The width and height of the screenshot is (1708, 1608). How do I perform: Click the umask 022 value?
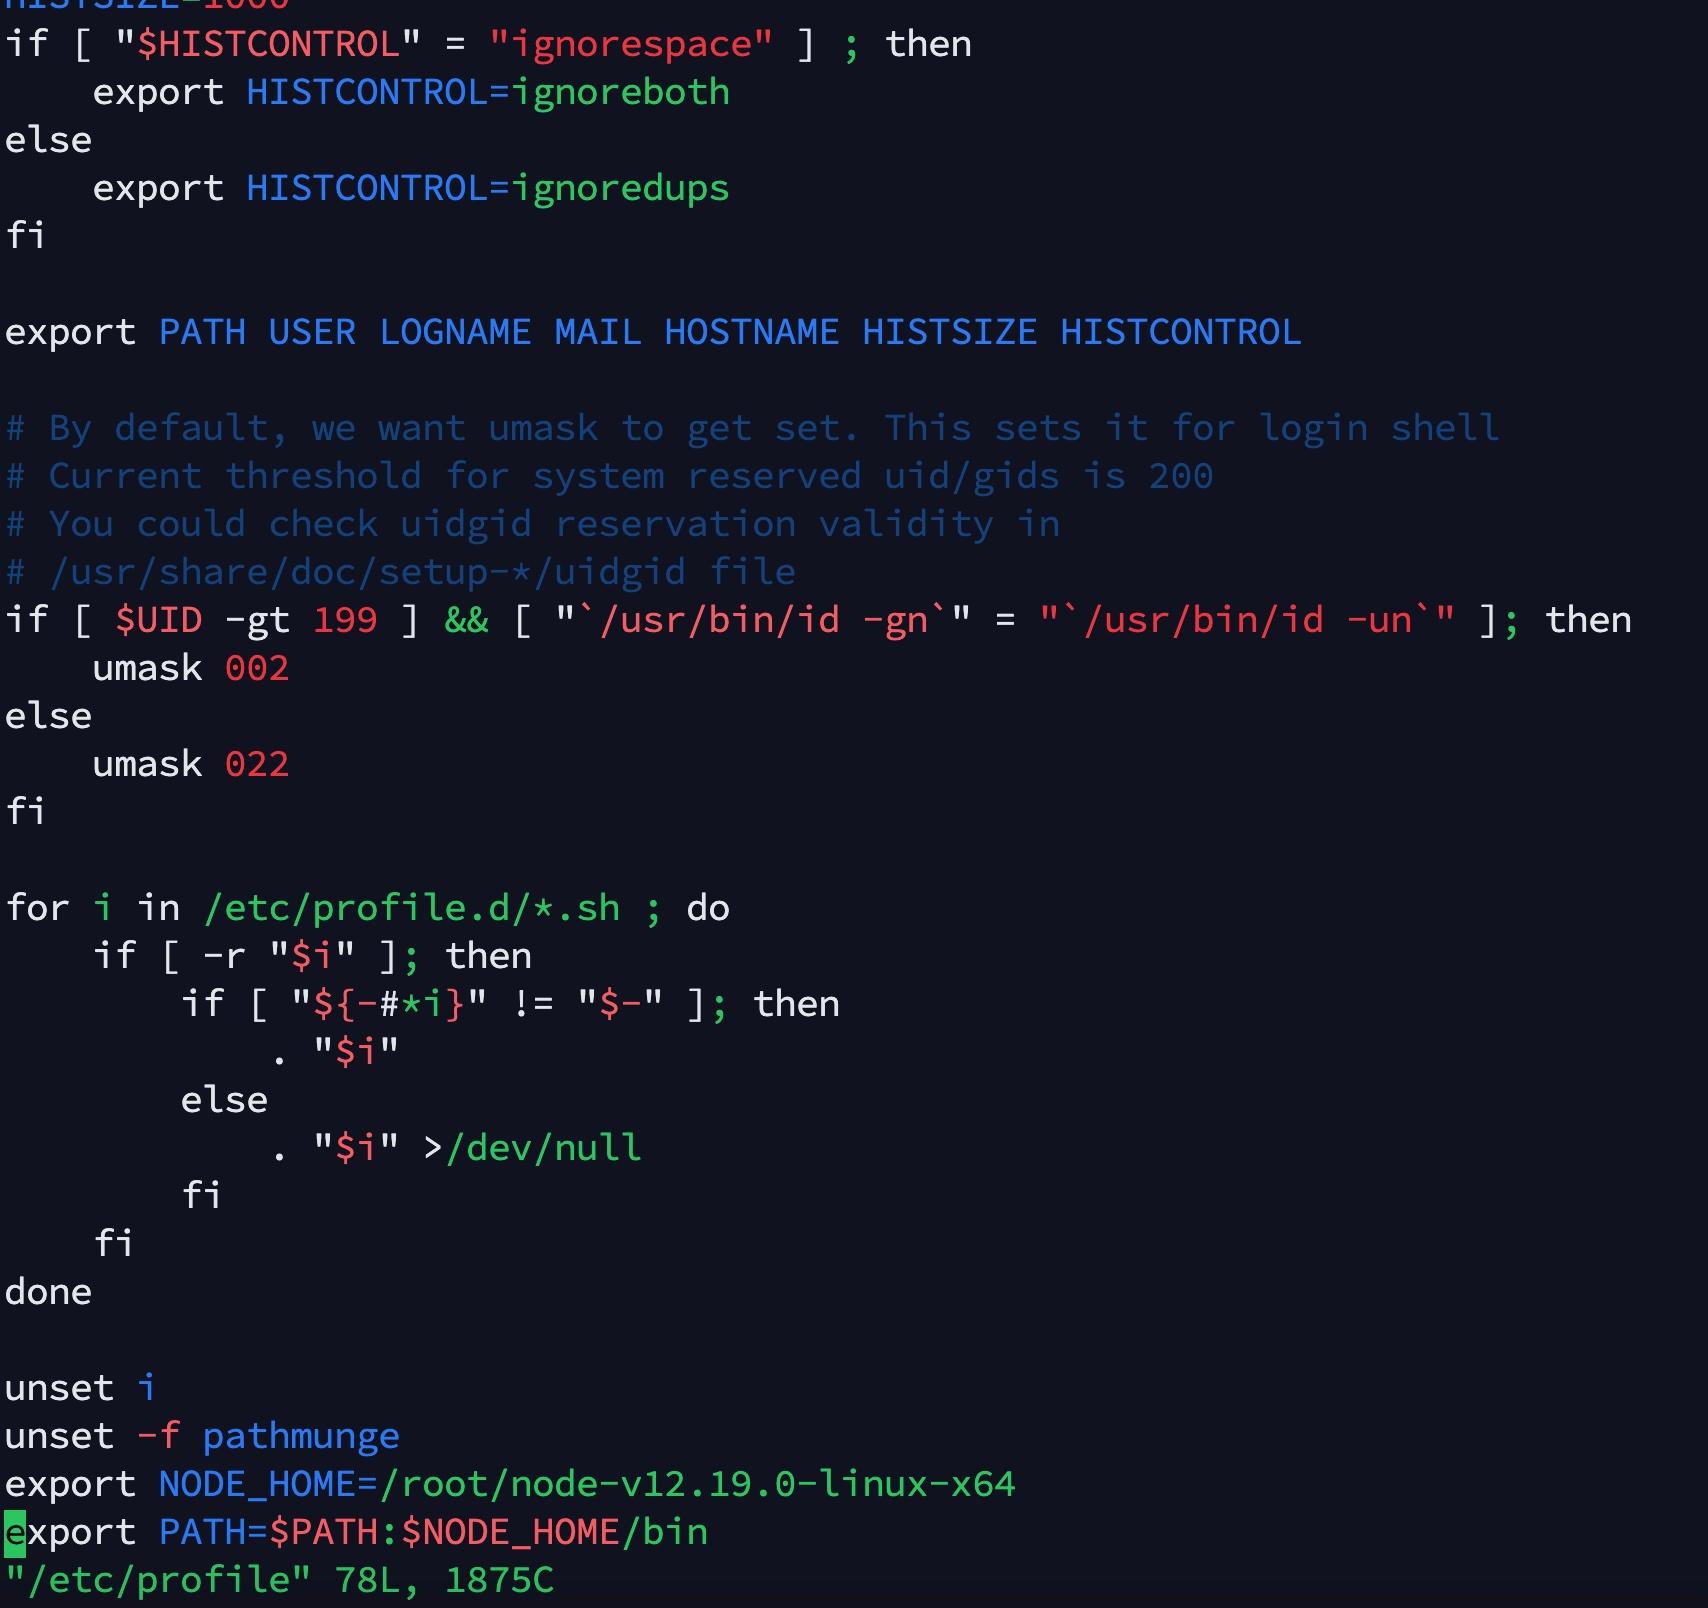(x=257, y=764)
